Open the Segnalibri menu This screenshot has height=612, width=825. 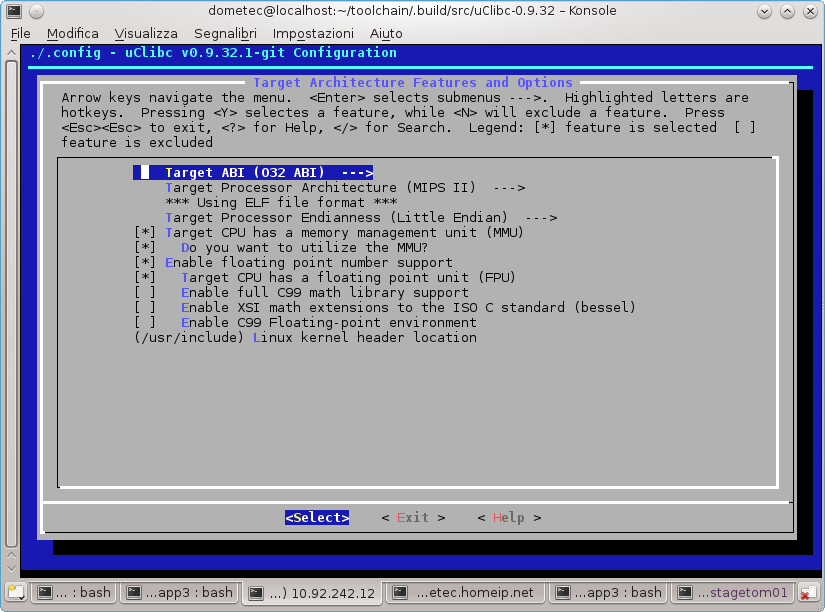pyautogui.click(x=225, y=33)
